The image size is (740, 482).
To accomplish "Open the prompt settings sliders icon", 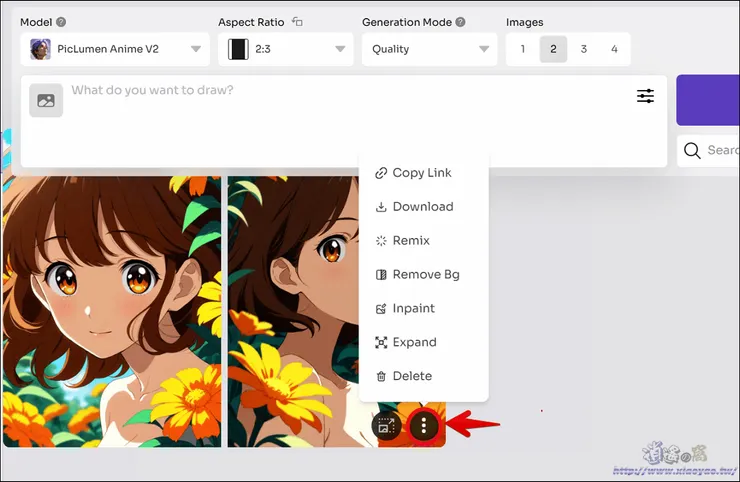I will coord(646,96).
